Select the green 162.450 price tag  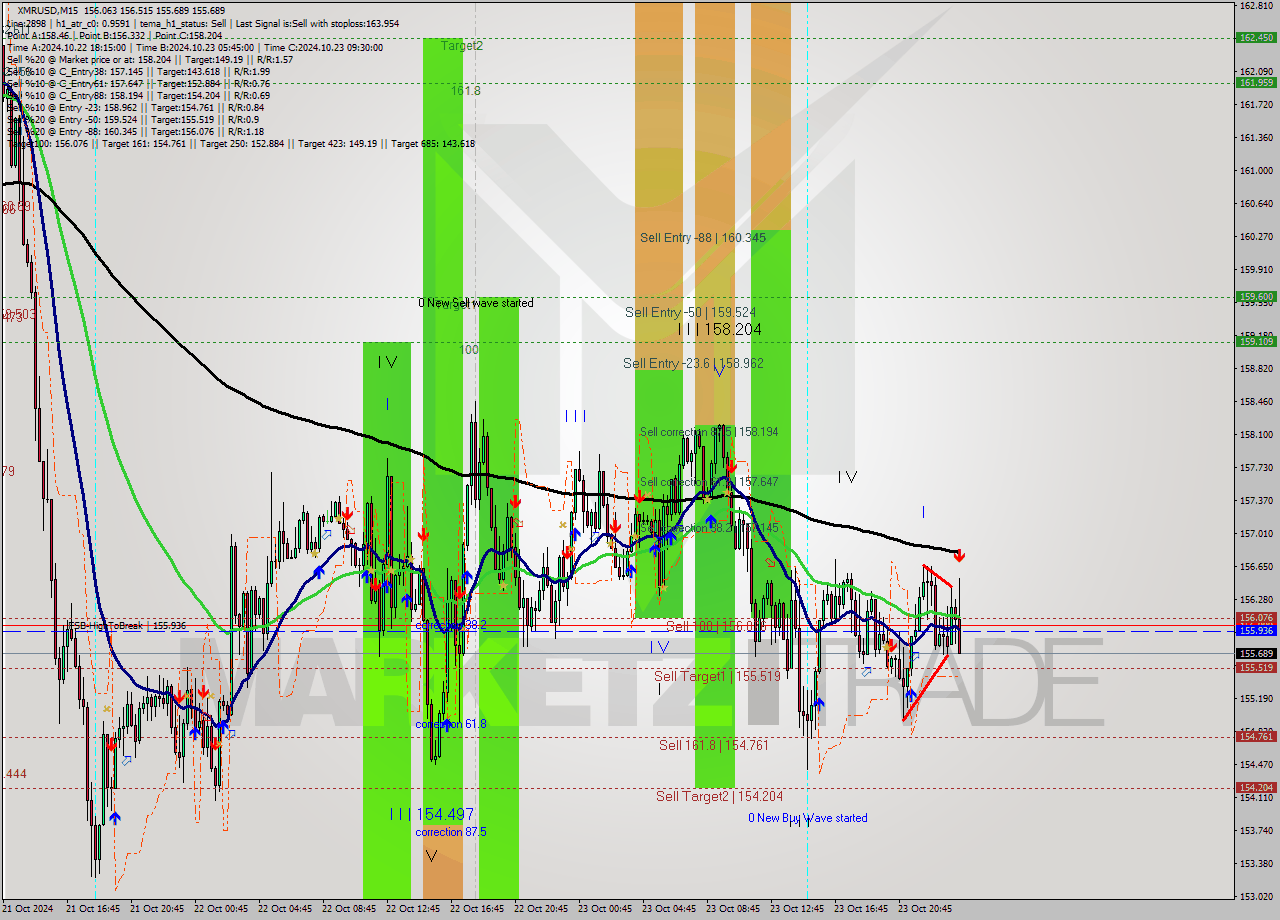[1256, 38]
